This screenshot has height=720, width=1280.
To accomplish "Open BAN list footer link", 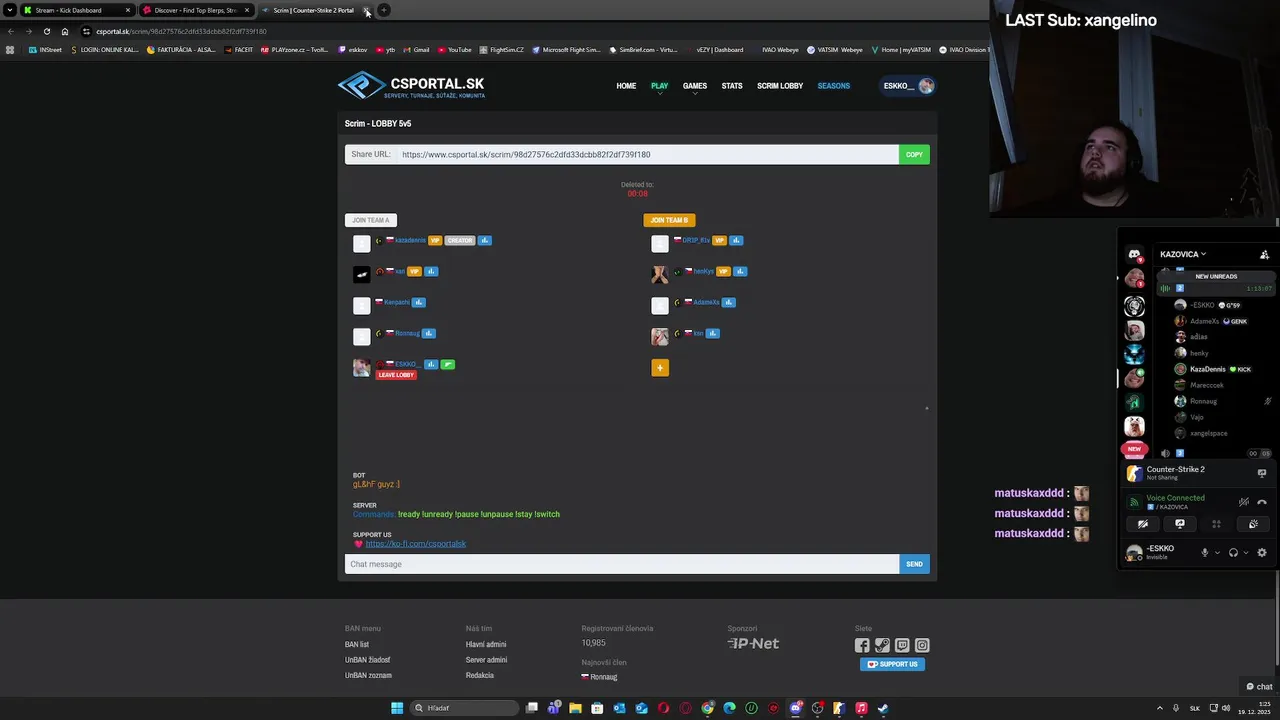I will [357, 645].
